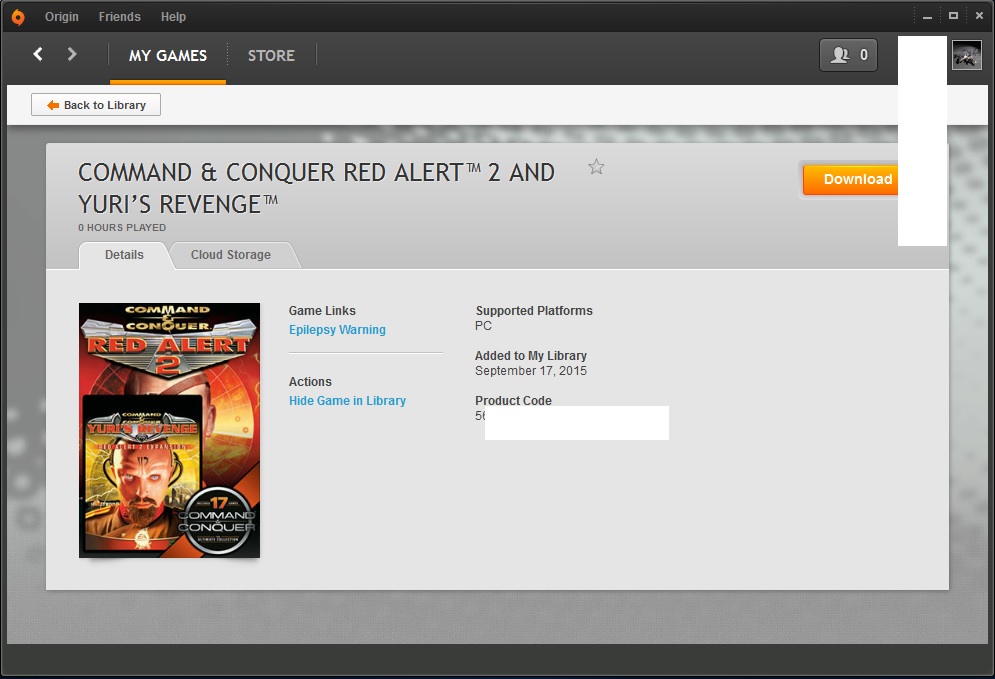Open the Friends menu
Image resolution: width=995 pixels, height=679 pixels.
(119, 16)
